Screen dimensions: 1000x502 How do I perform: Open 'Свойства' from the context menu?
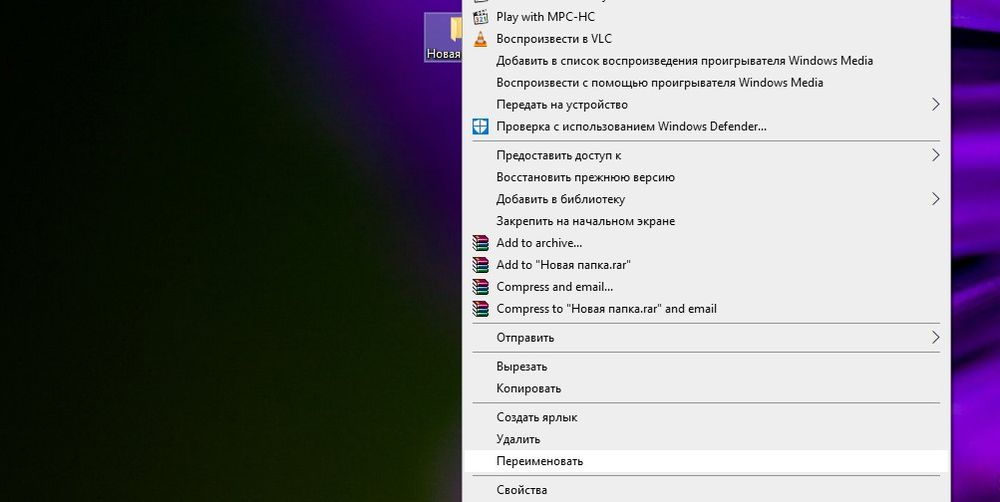[522, 490]
